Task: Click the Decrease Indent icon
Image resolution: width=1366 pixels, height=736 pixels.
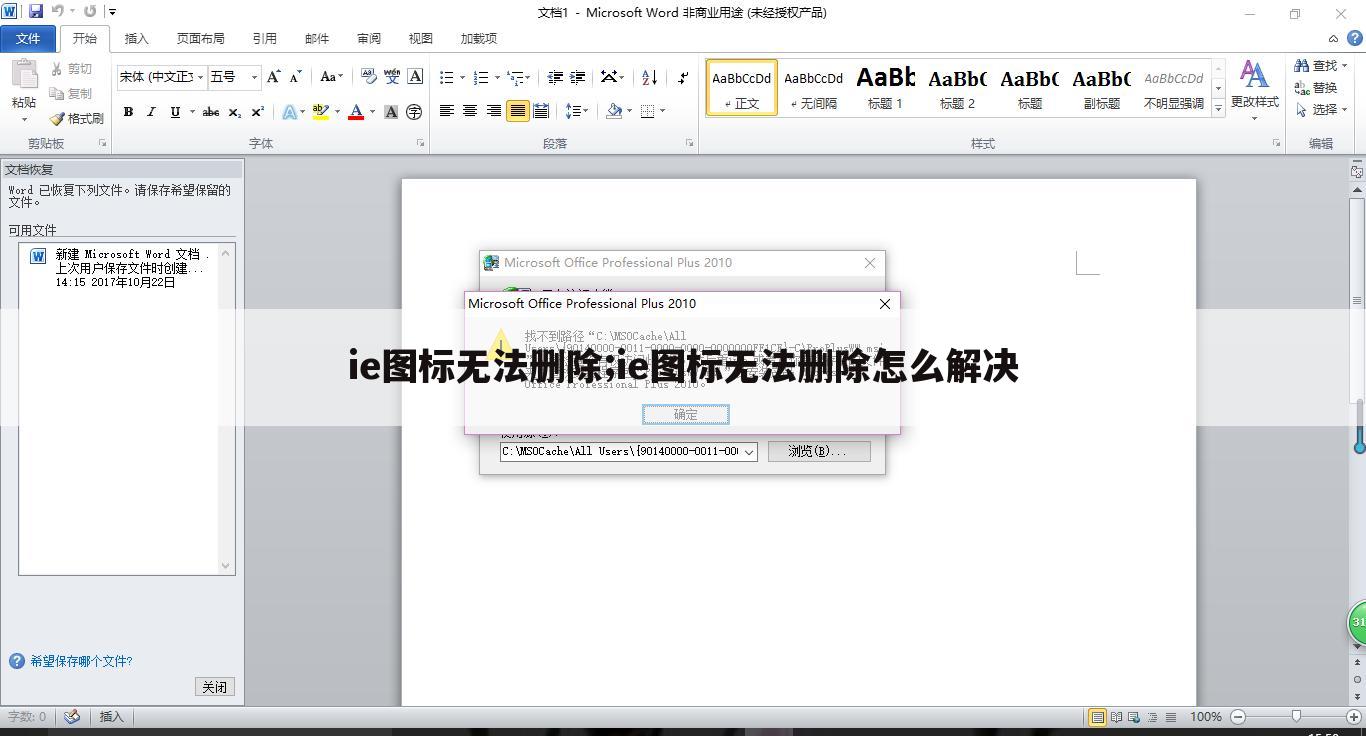Action: click(555, 77)
